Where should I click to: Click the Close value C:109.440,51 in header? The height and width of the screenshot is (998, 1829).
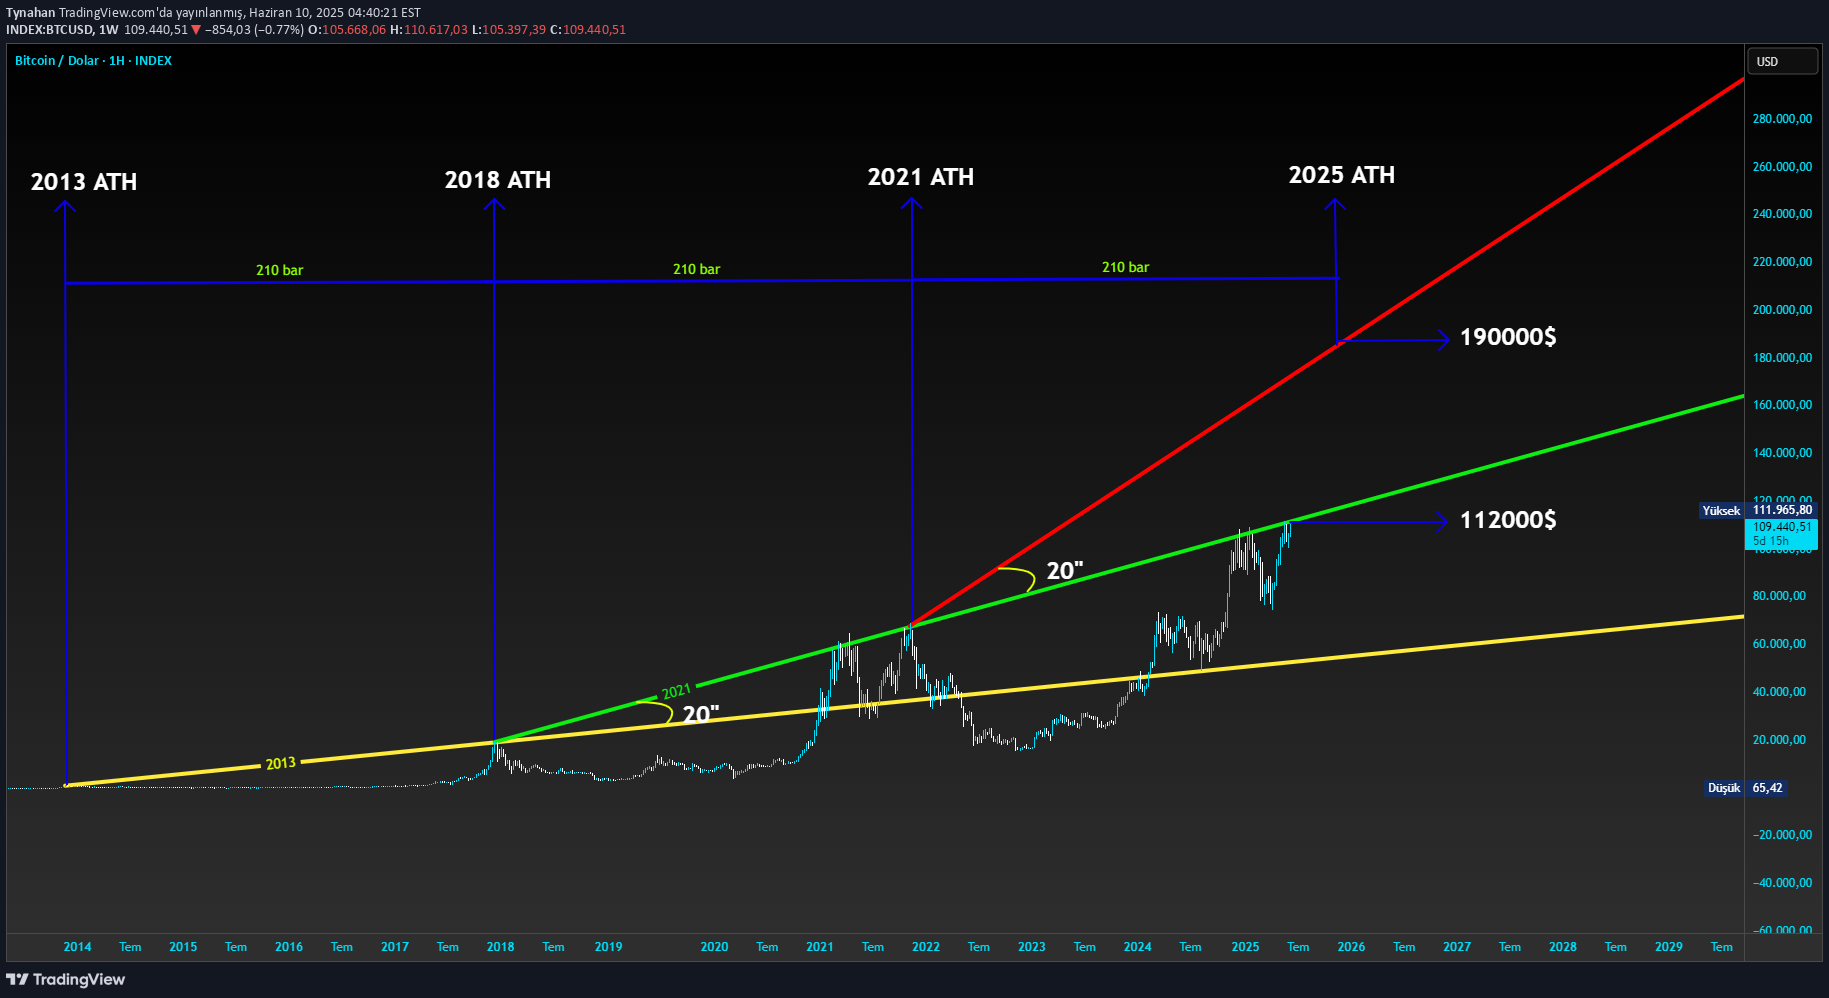click(588, 30)
